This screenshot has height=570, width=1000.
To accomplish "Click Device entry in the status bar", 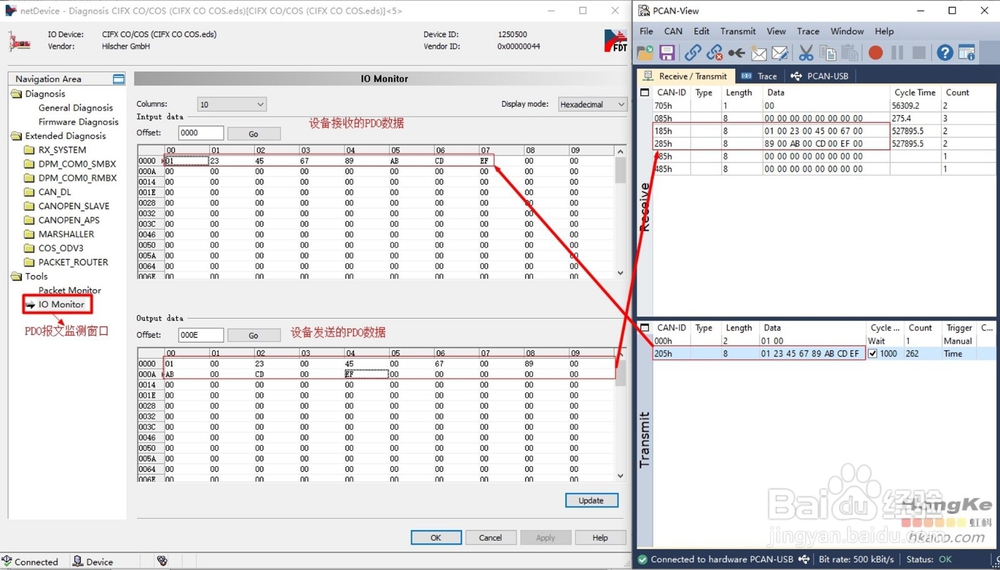I will tap(93, 562).
